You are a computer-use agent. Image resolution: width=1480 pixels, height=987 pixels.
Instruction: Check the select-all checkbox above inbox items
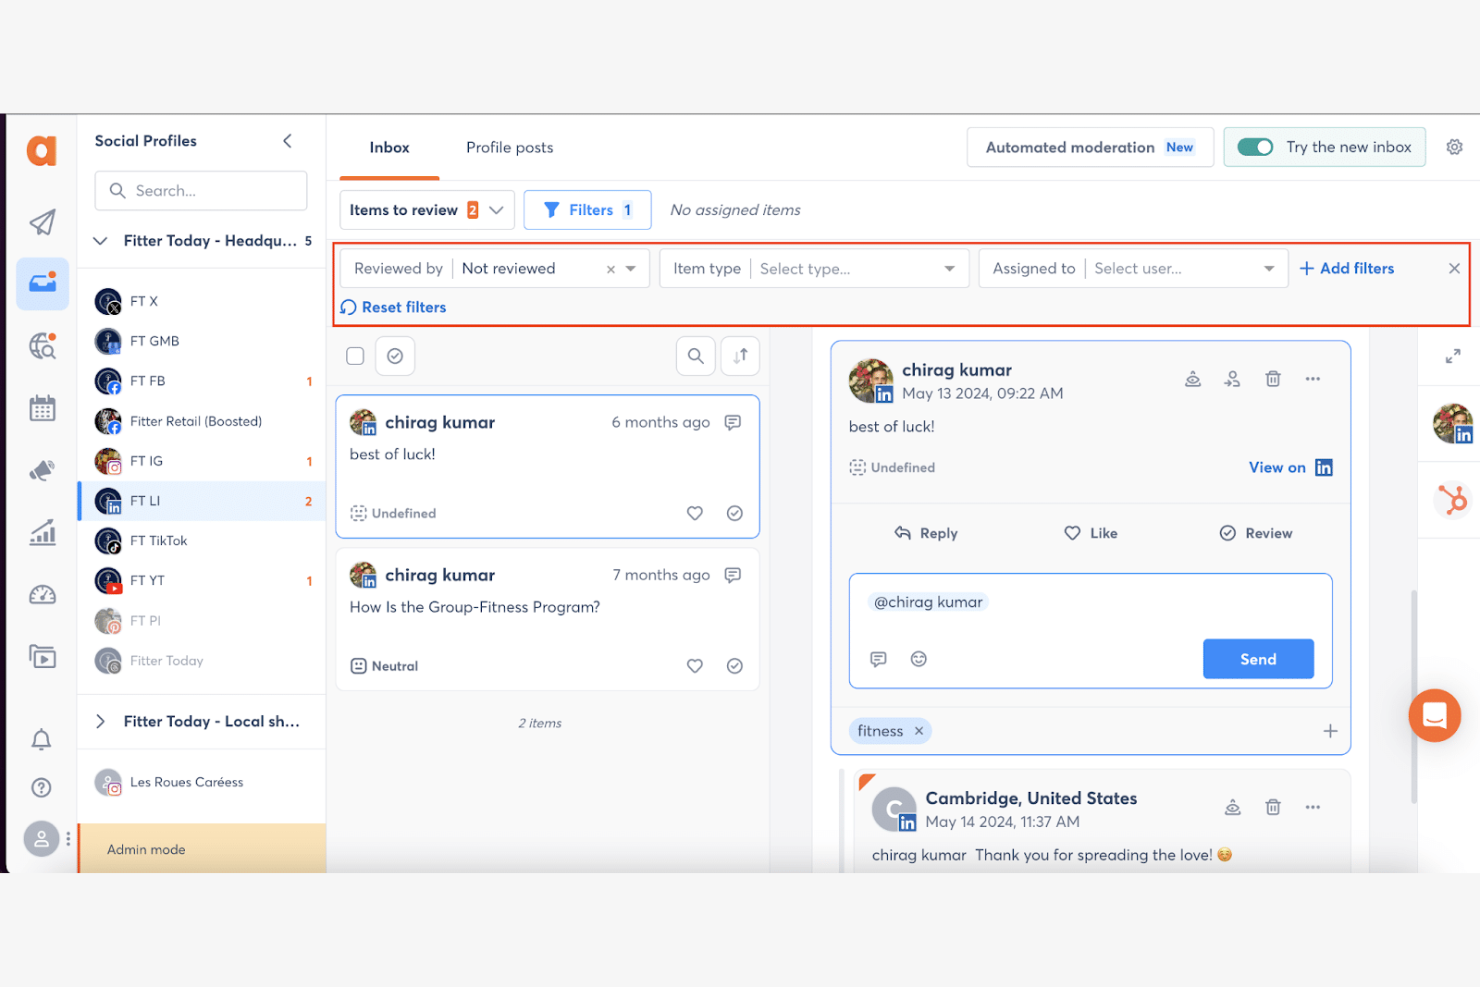pos(355,355)
